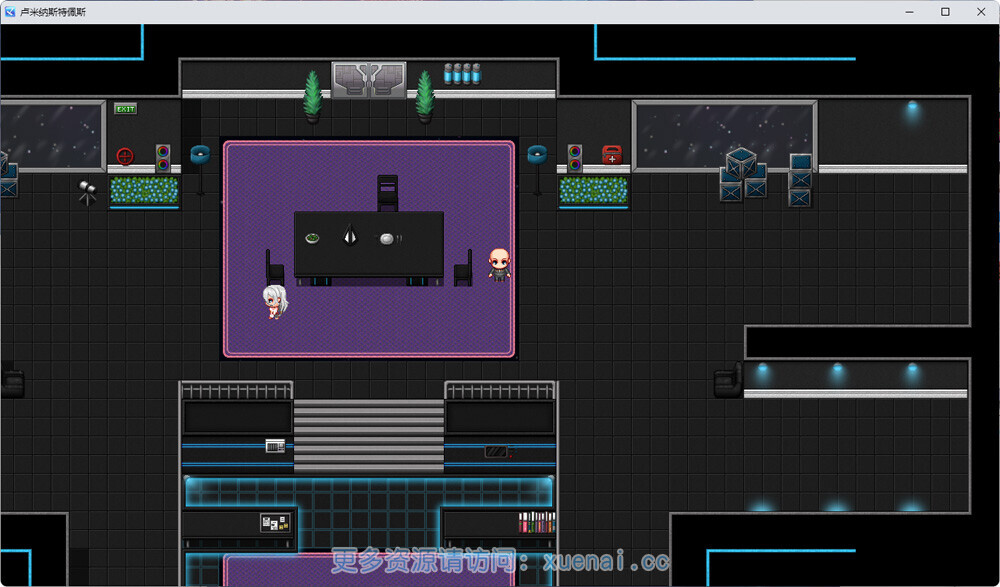Click the white plate with cutlery
Screen dimensions: 1000x587
(x=390, y=239)
